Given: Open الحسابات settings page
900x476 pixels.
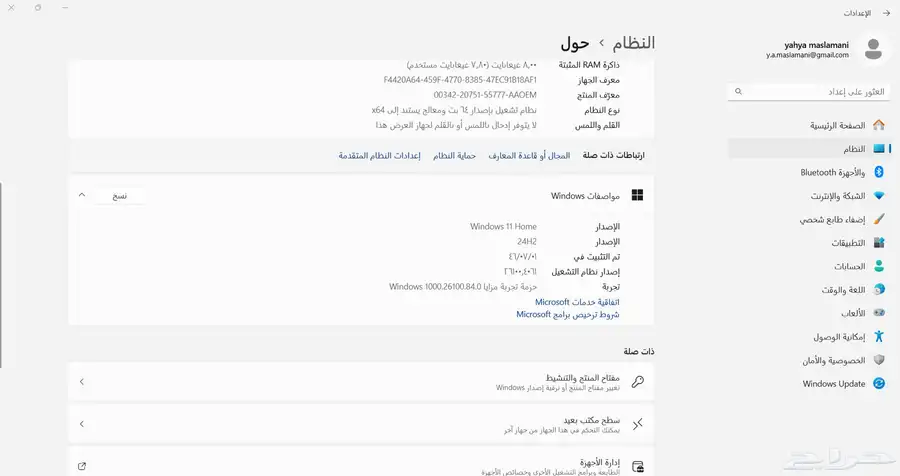Looking at the screenshot, I should point(809,266).
